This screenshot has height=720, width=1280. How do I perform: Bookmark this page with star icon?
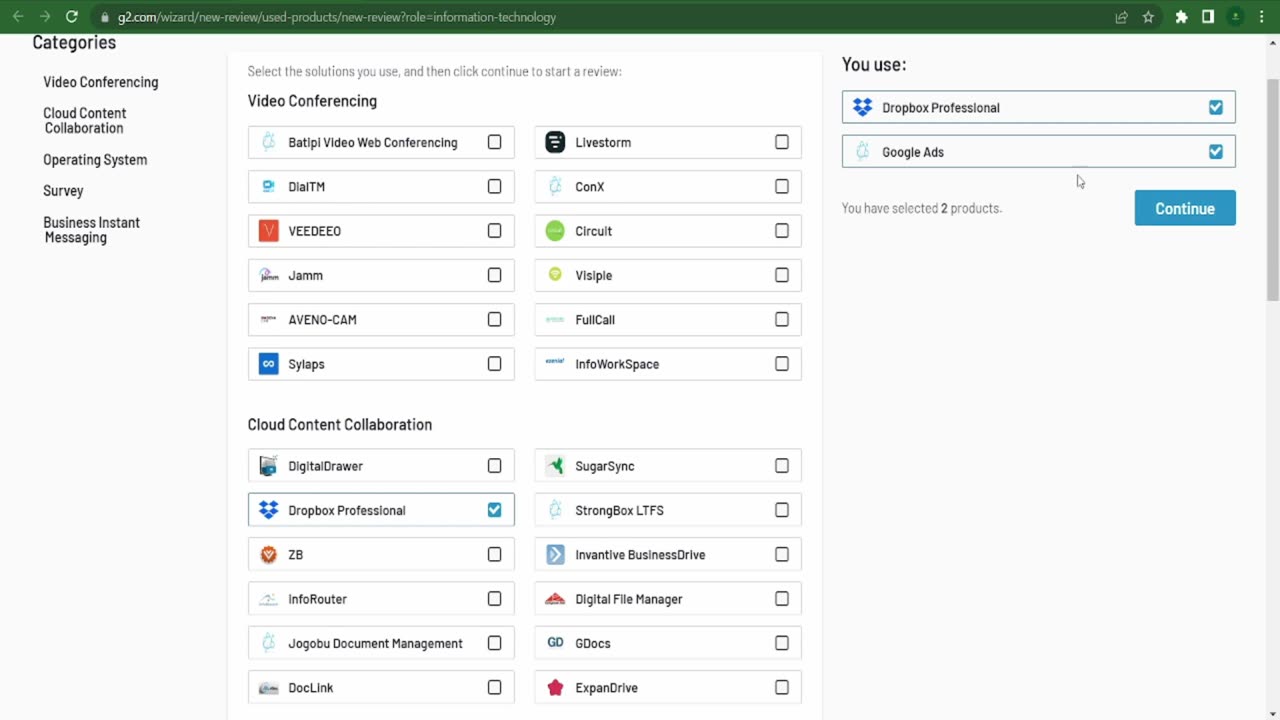1148,17
